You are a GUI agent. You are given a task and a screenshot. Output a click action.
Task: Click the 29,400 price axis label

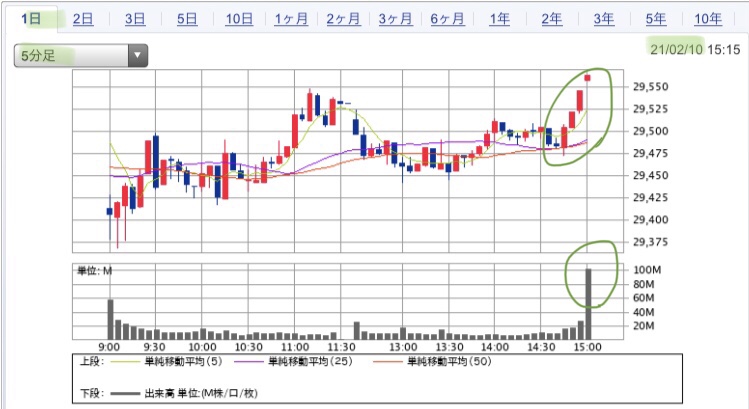[651, 220]
